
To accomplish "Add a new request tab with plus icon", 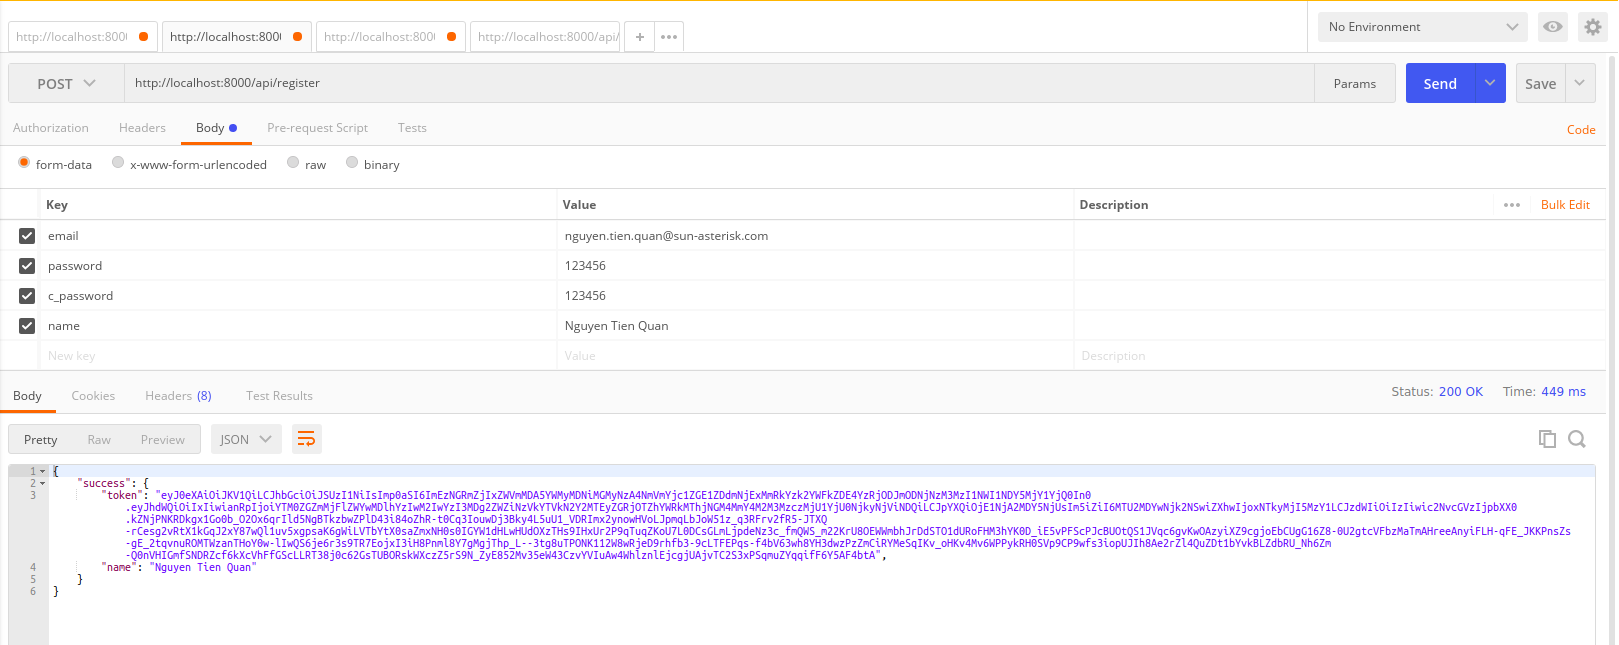I will pyautogui.click(x=640, y=37).
